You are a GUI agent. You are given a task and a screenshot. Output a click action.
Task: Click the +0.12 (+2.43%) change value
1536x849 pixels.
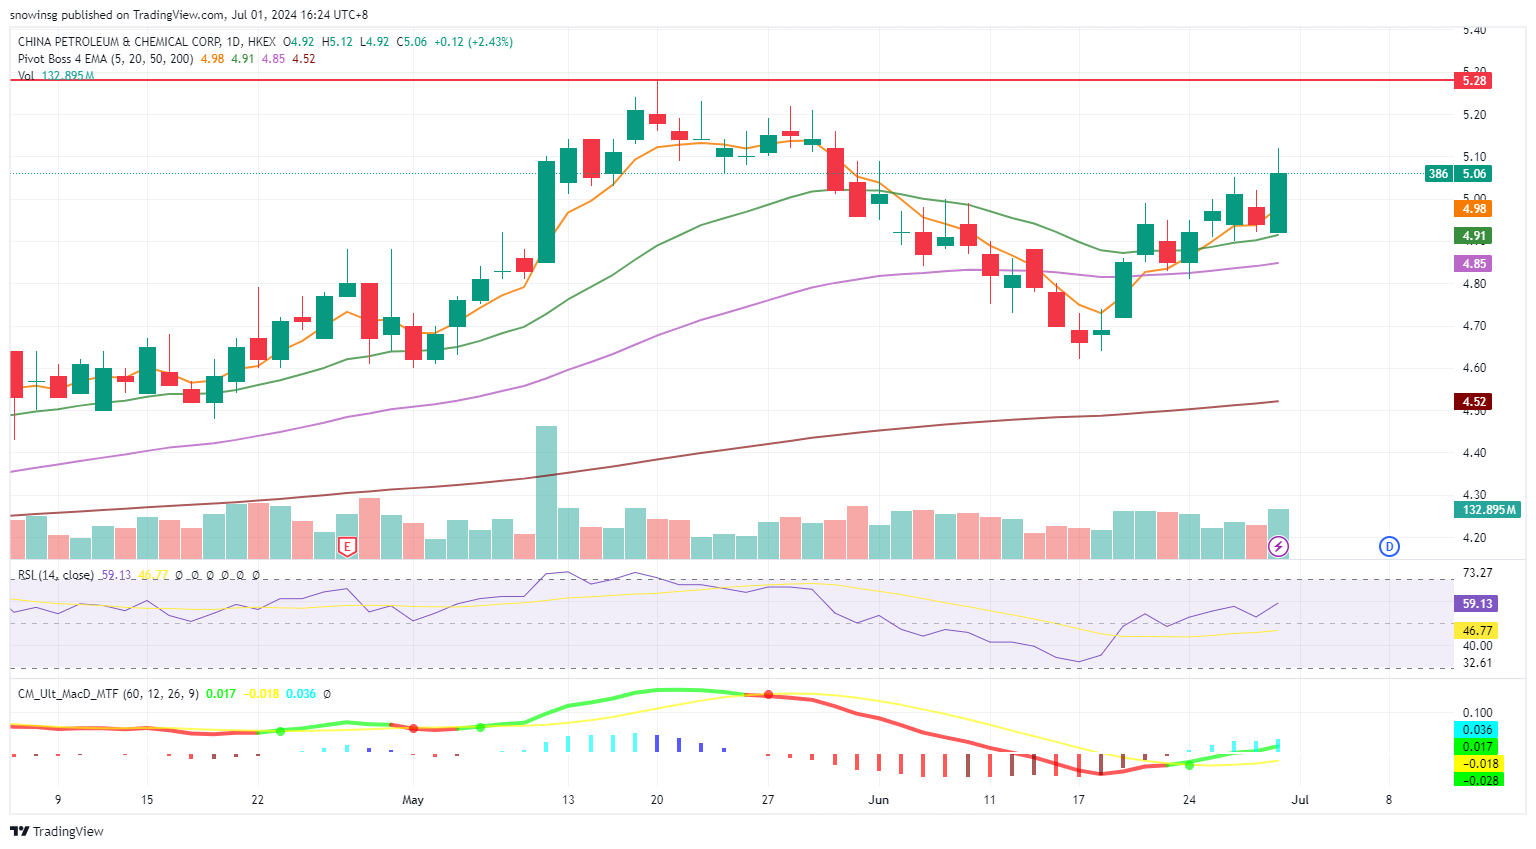tap(473, 42)
